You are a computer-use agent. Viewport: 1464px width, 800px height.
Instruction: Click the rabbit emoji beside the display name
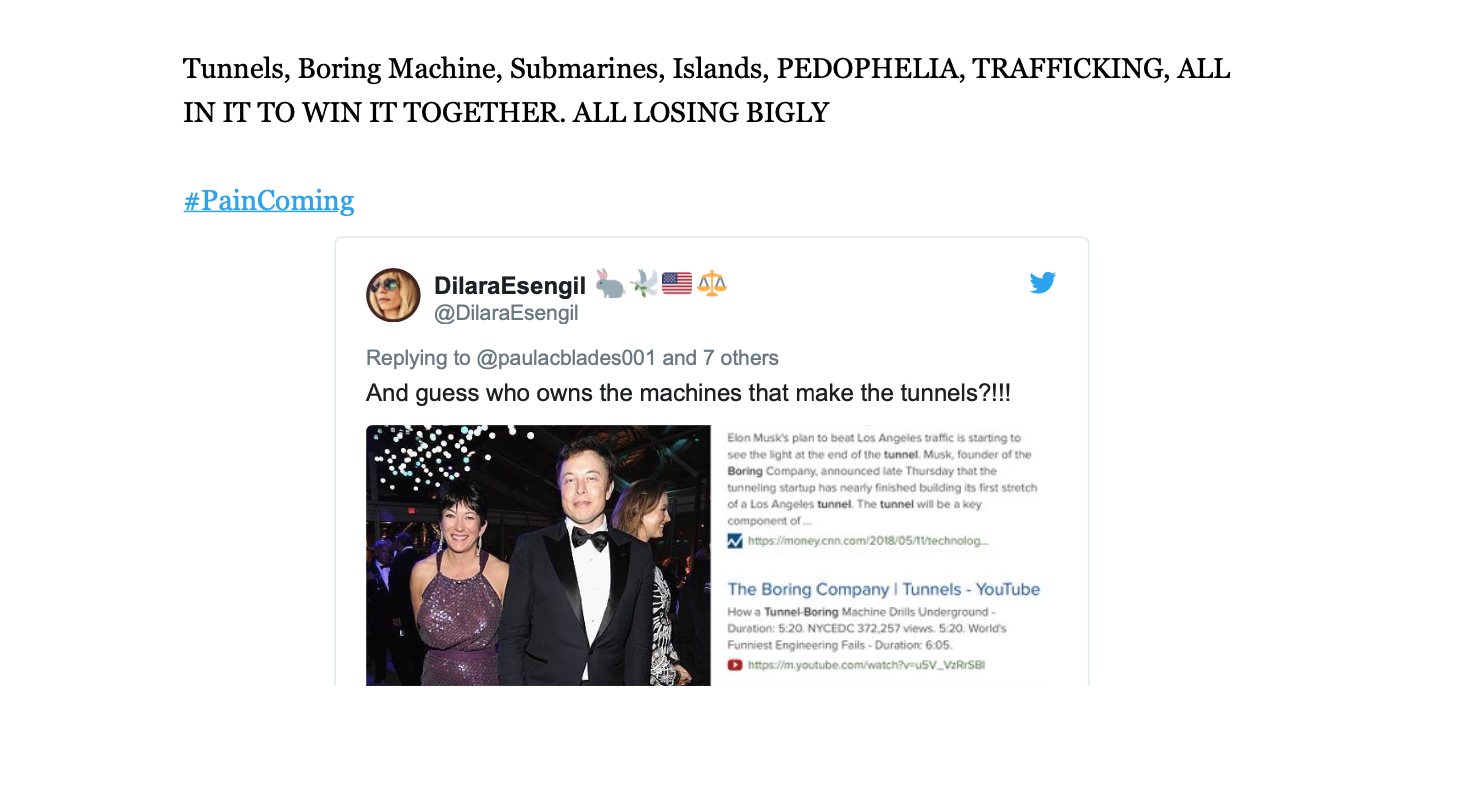610,284
